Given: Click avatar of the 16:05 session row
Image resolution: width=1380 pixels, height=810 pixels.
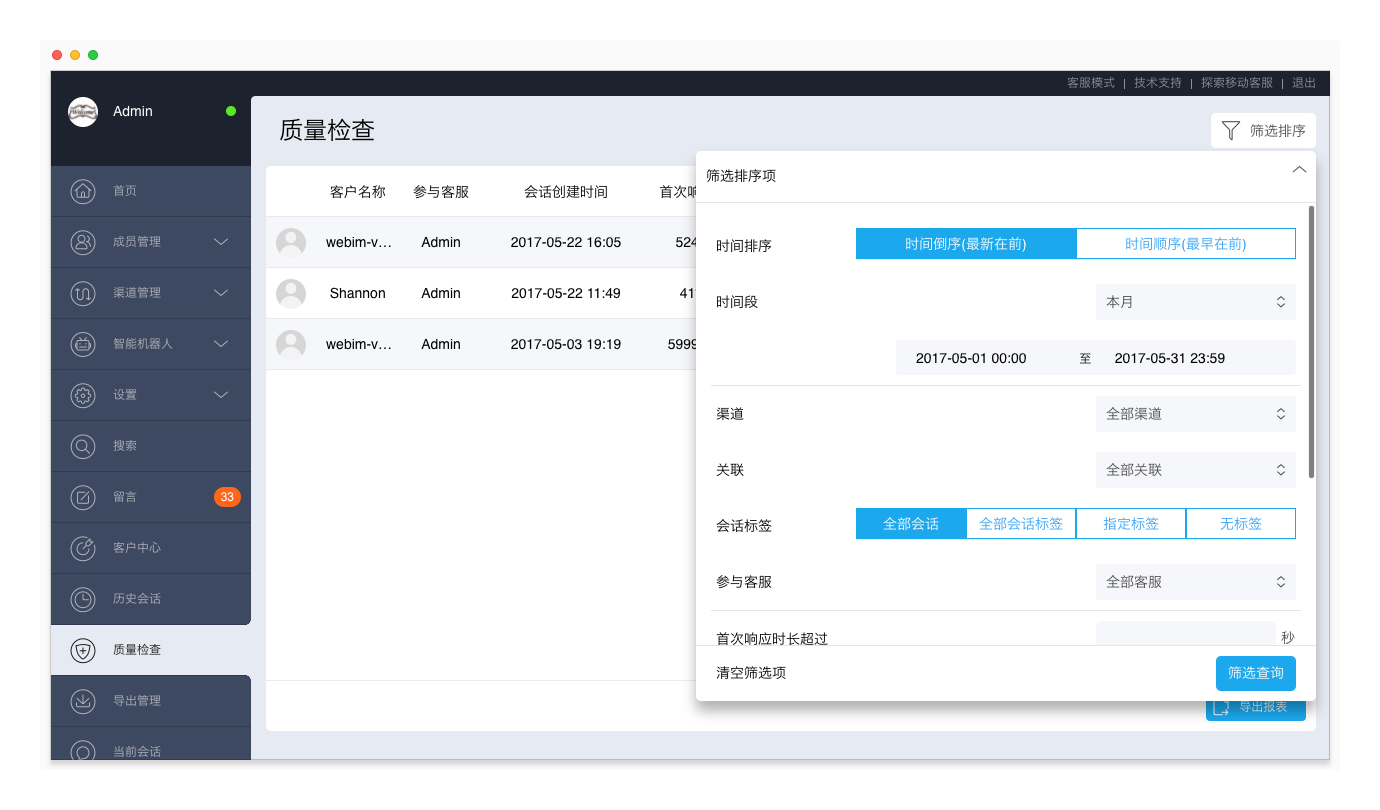Looking at the screenshot, I should click(291, 243).
